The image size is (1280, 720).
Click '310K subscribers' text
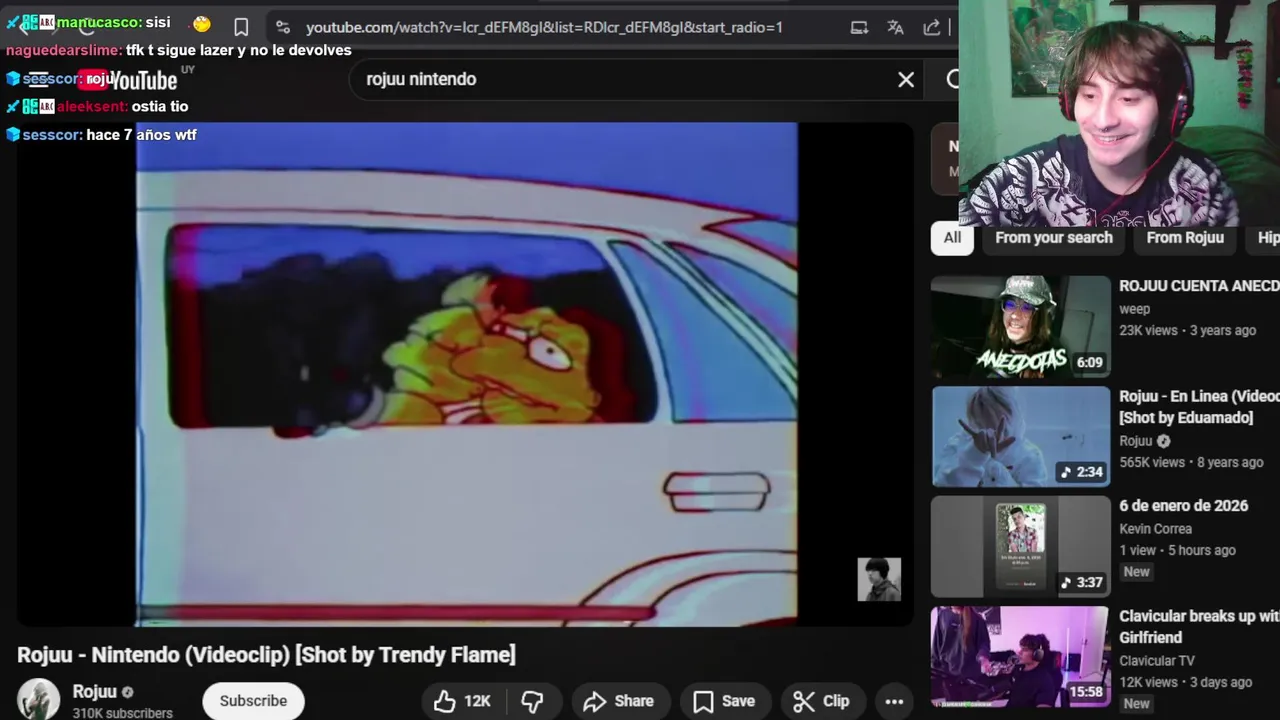(x=122, y=713)
